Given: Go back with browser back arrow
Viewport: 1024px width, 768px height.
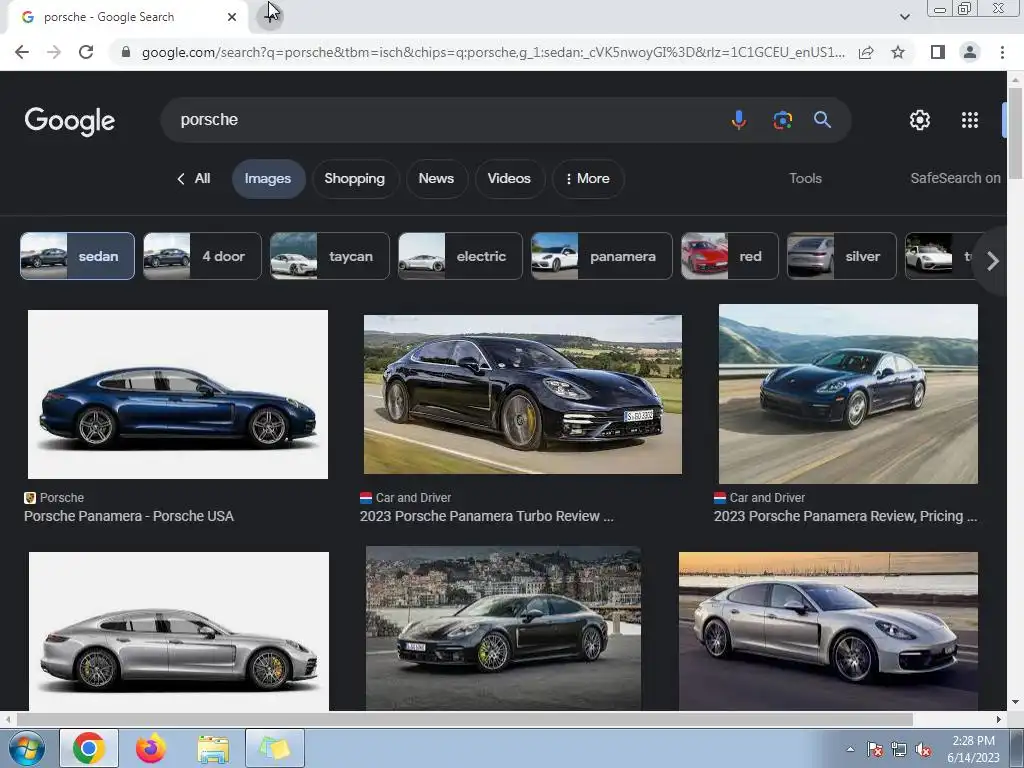Looking at the screenshot, I should [x=22, y=52].
